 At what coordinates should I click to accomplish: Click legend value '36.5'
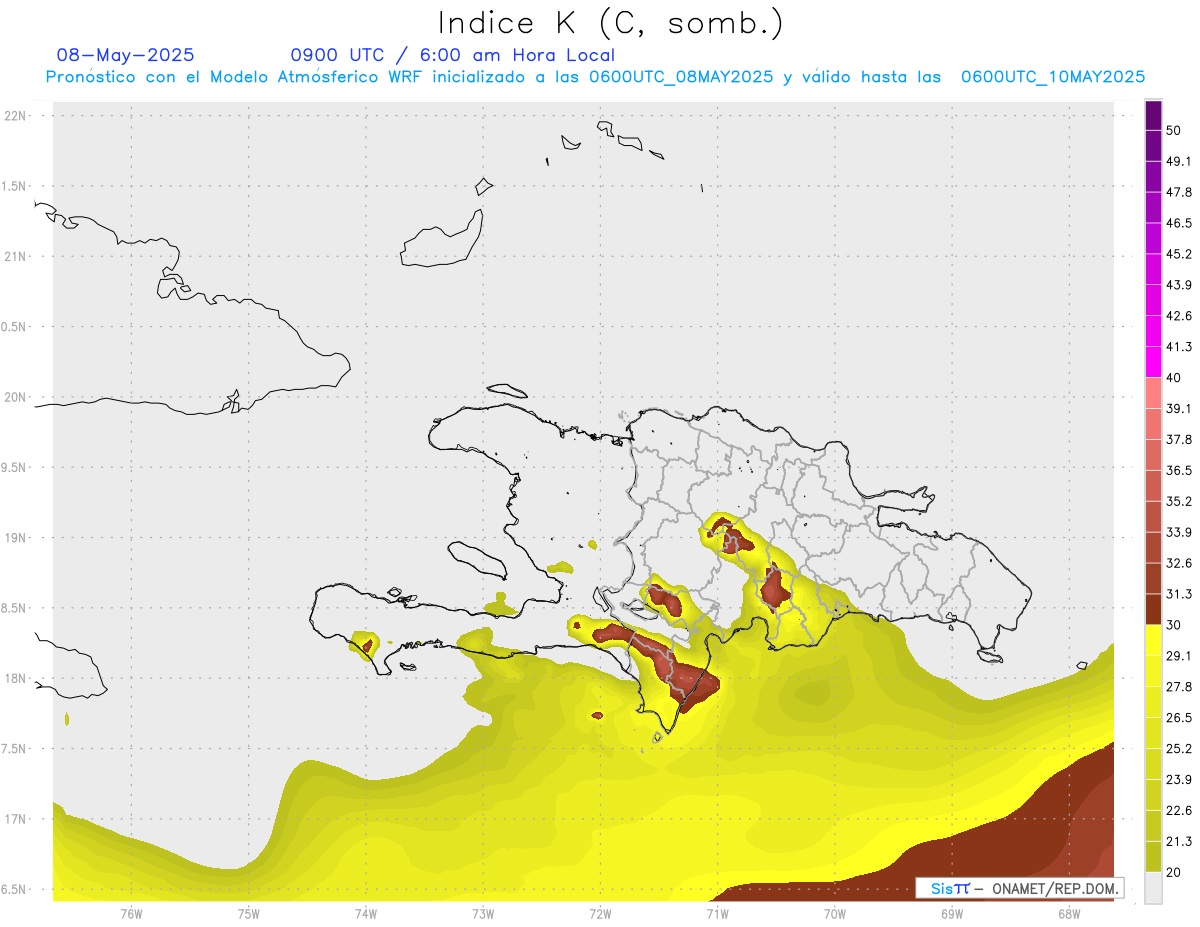pos(1179,470)
